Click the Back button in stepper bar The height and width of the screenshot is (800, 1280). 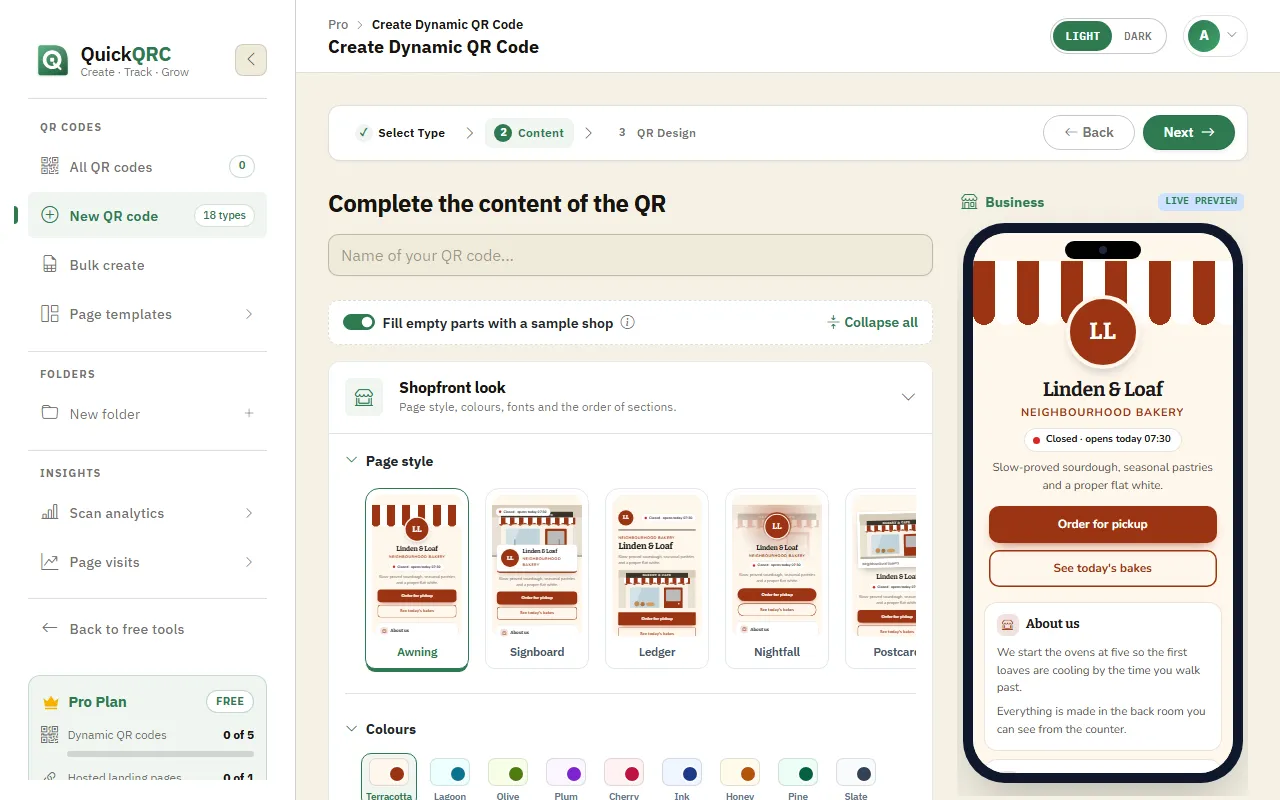pyautogui.click(x=1089, y=132)
